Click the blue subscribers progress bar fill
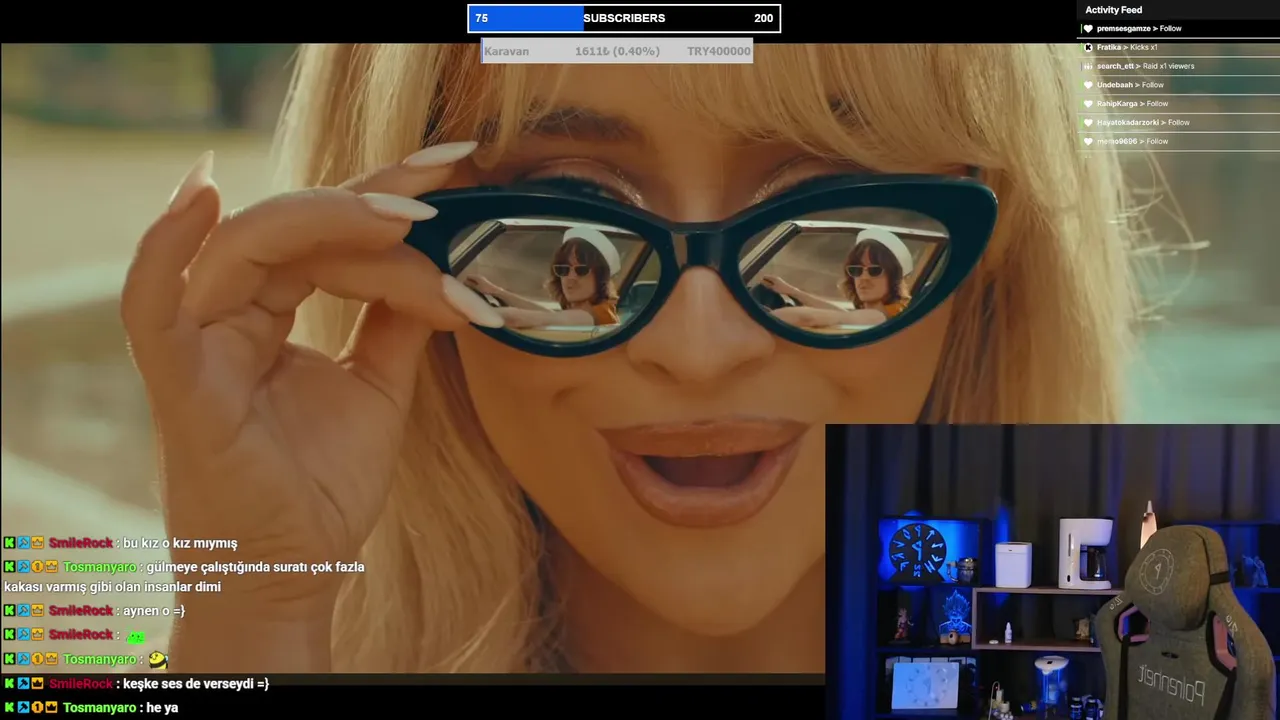 tap(527, 18)
